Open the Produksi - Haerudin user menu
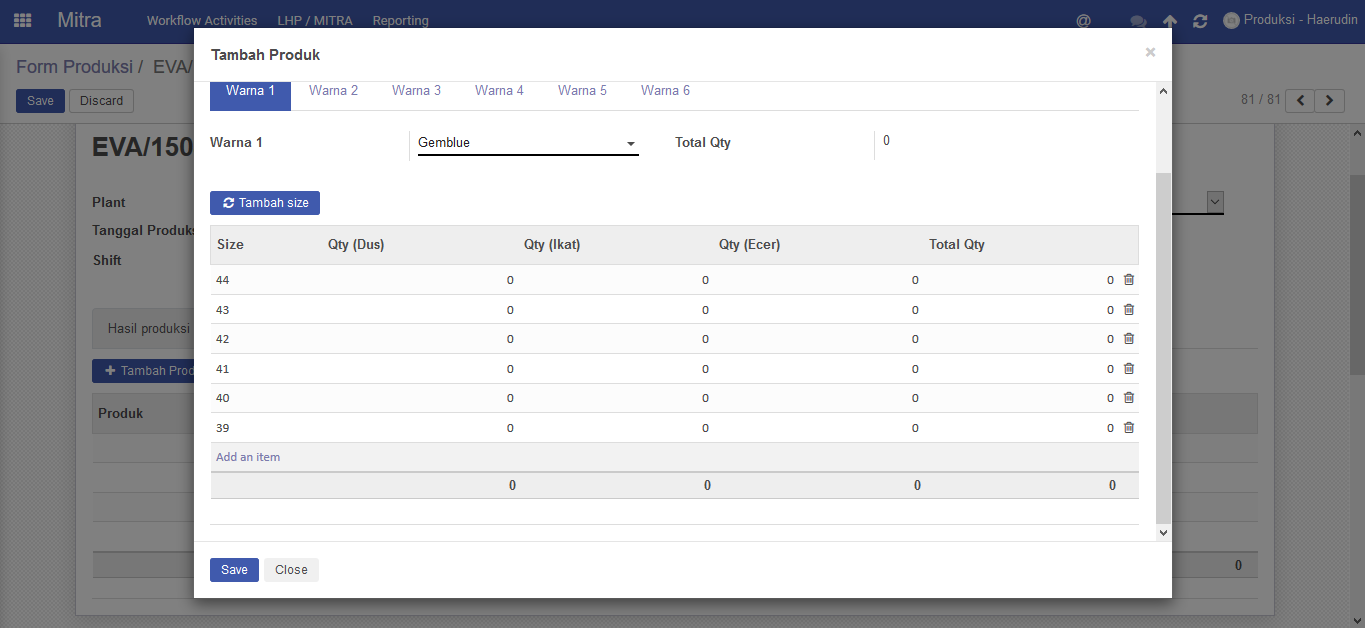Viewport: 1365px width, 628px height. point(1292,20)
